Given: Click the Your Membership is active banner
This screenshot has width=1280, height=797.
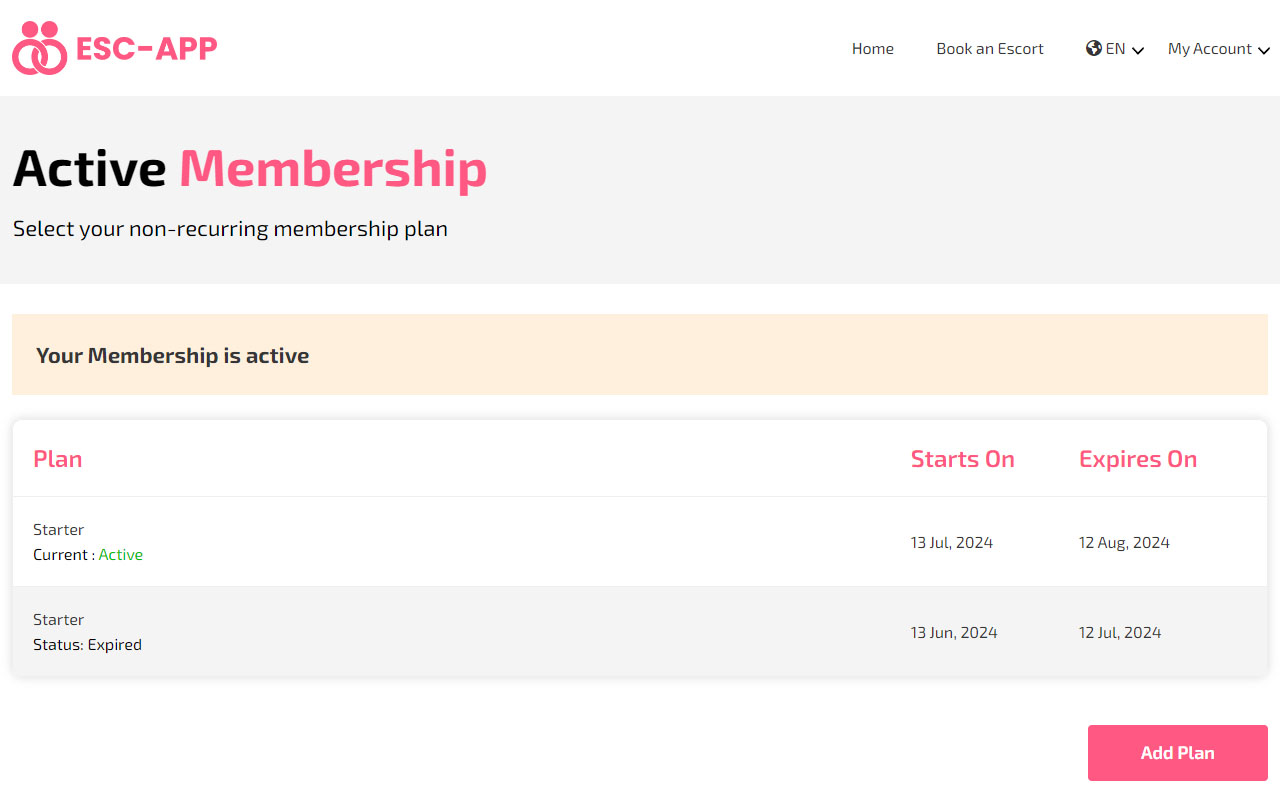Looking at the screenshot, I should coord(640,355).
